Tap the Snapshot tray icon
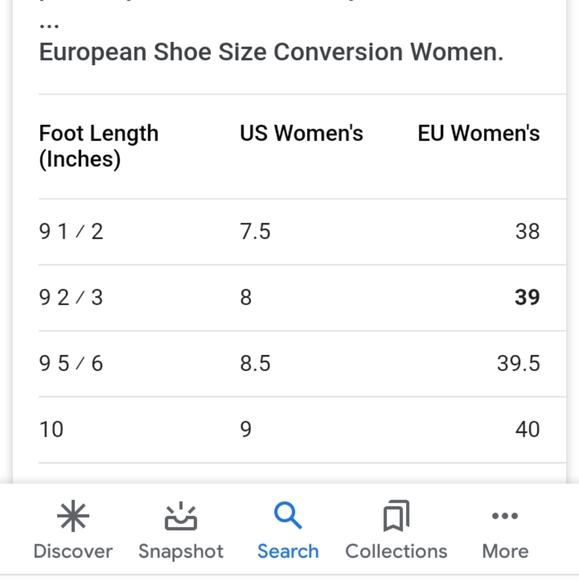 [x=181, y=516]
